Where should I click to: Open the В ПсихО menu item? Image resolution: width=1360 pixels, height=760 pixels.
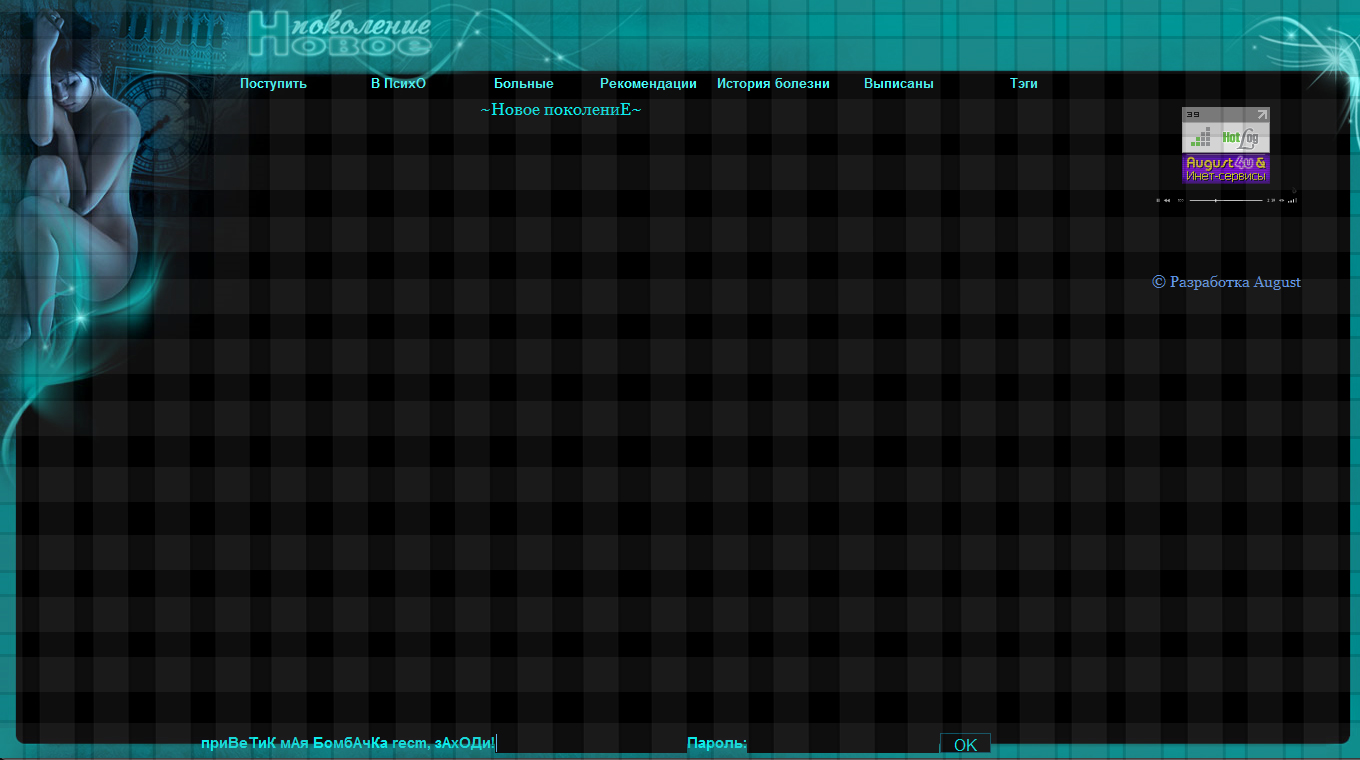398,84
